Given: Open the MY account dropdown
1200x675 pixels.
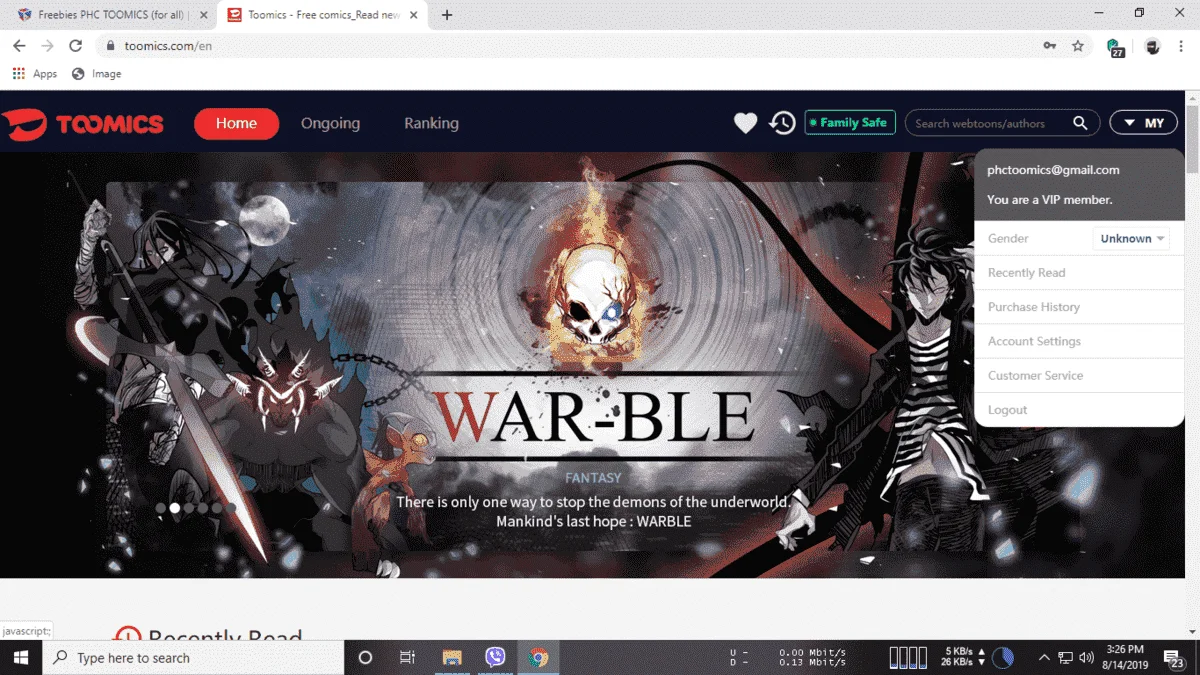Looking at the screenshot, I should 1145,123.
